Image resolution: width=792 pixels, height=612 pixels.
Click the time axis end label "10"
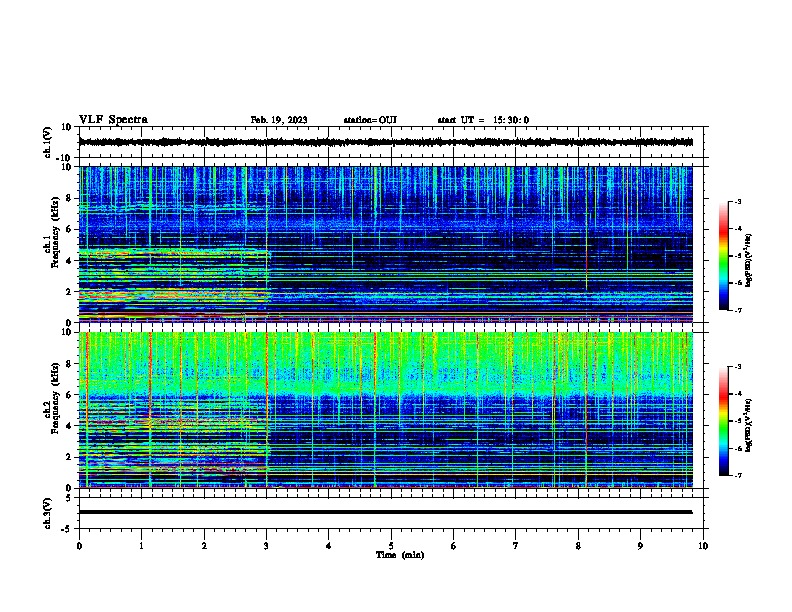[703, 546]
